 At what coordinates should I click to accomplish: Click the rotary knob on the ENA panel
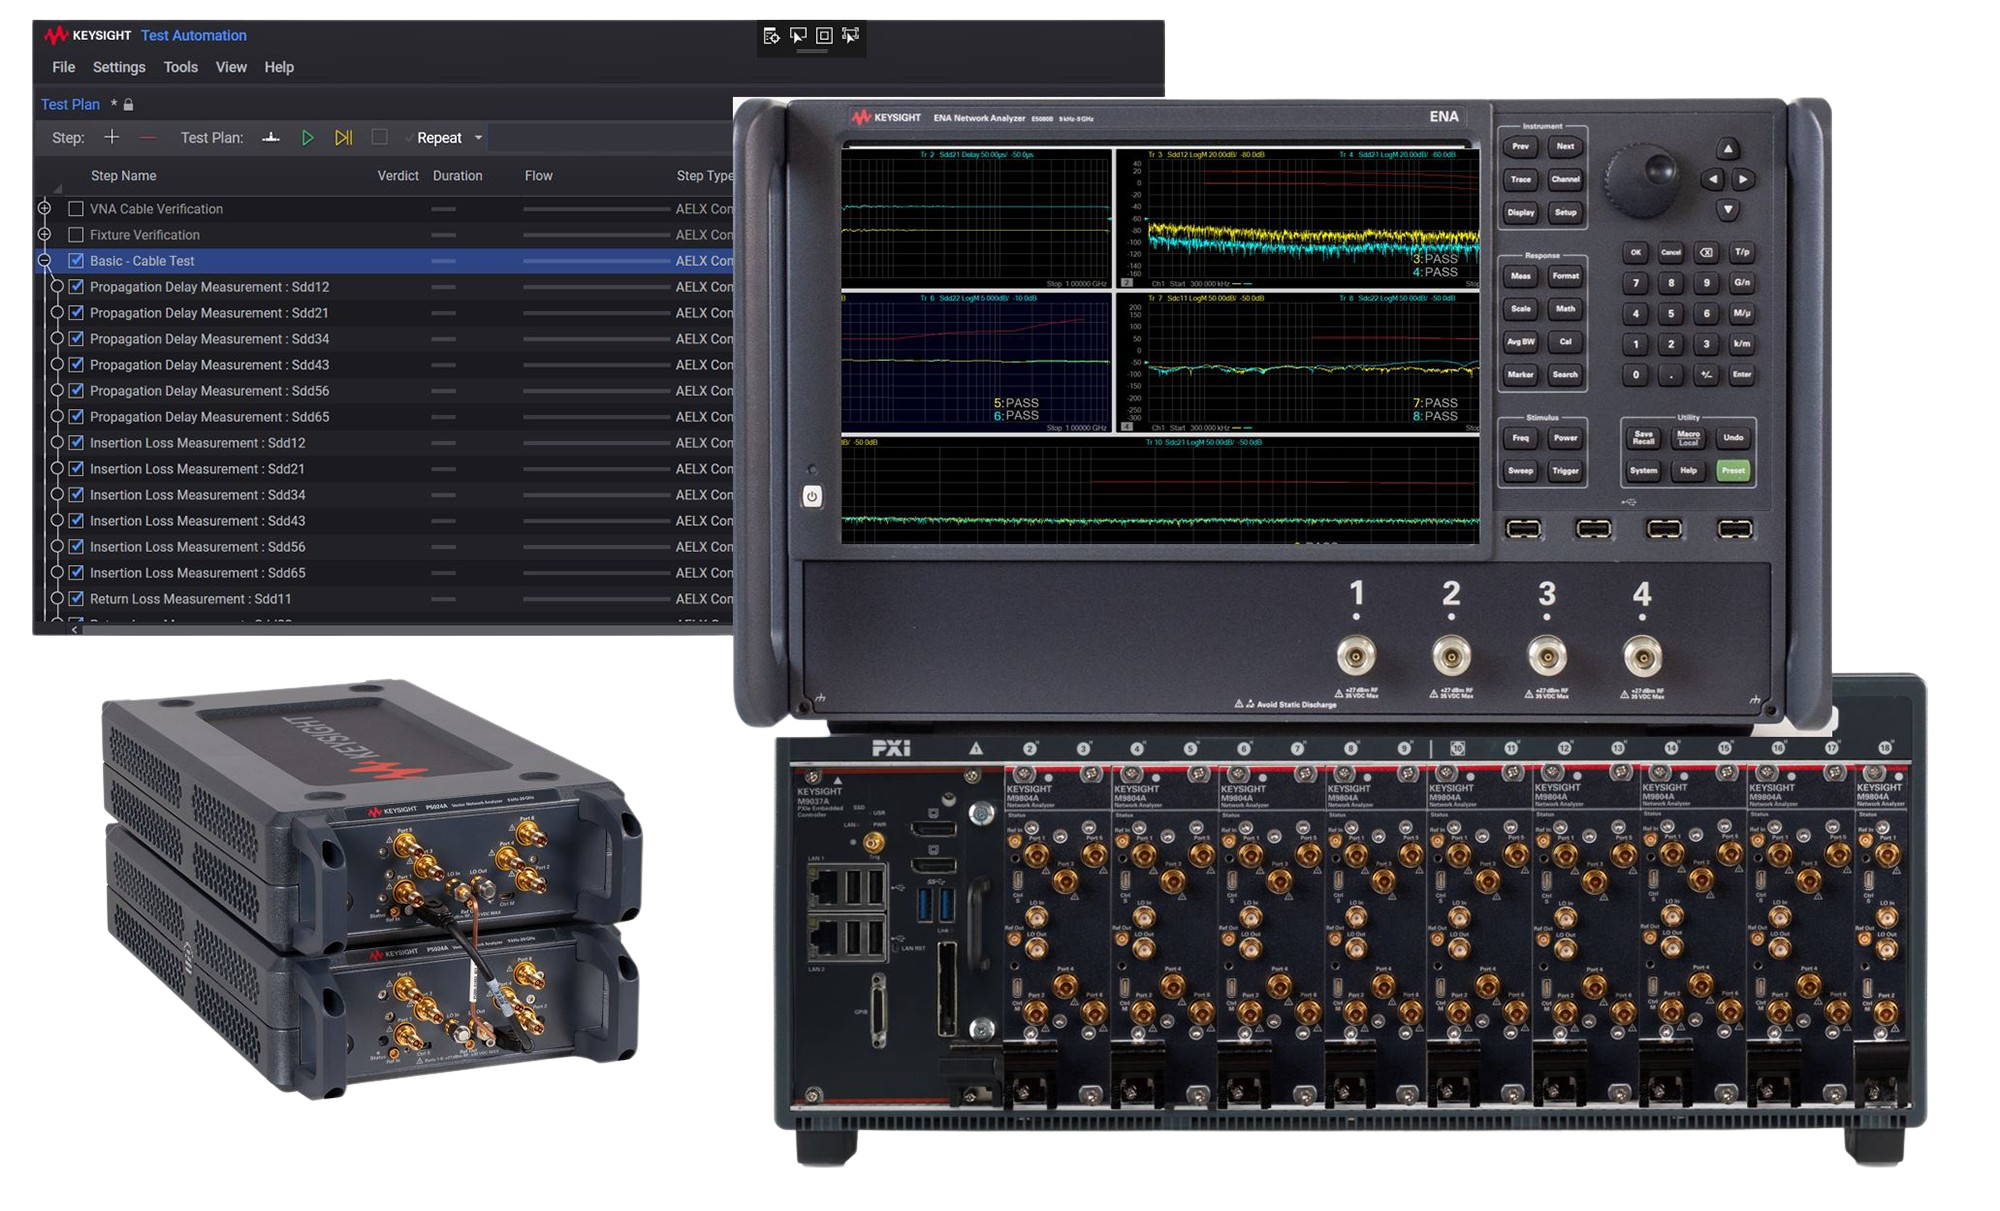(1641, 179)
